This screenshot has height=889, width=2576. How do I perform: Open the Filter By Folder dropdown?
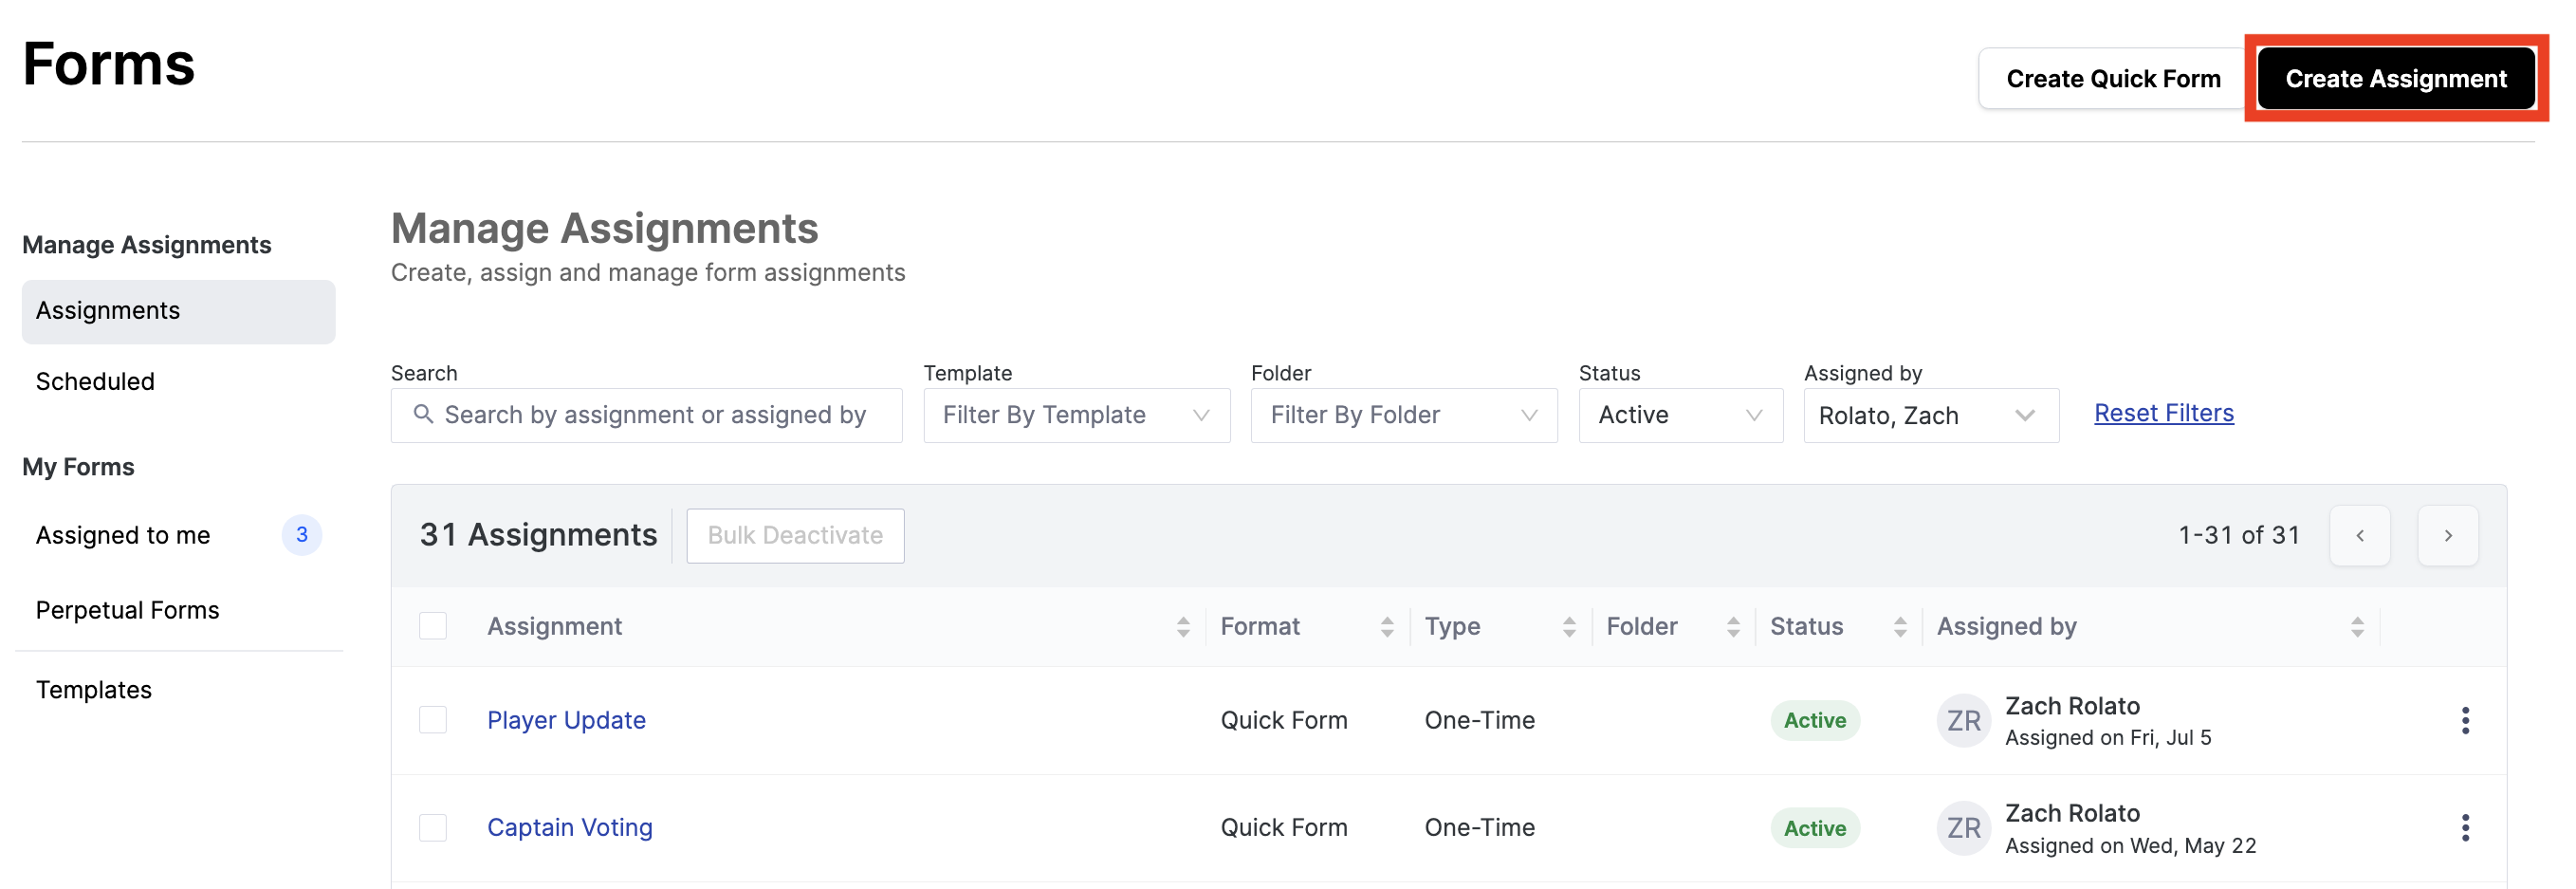(x=1403, y=415)
